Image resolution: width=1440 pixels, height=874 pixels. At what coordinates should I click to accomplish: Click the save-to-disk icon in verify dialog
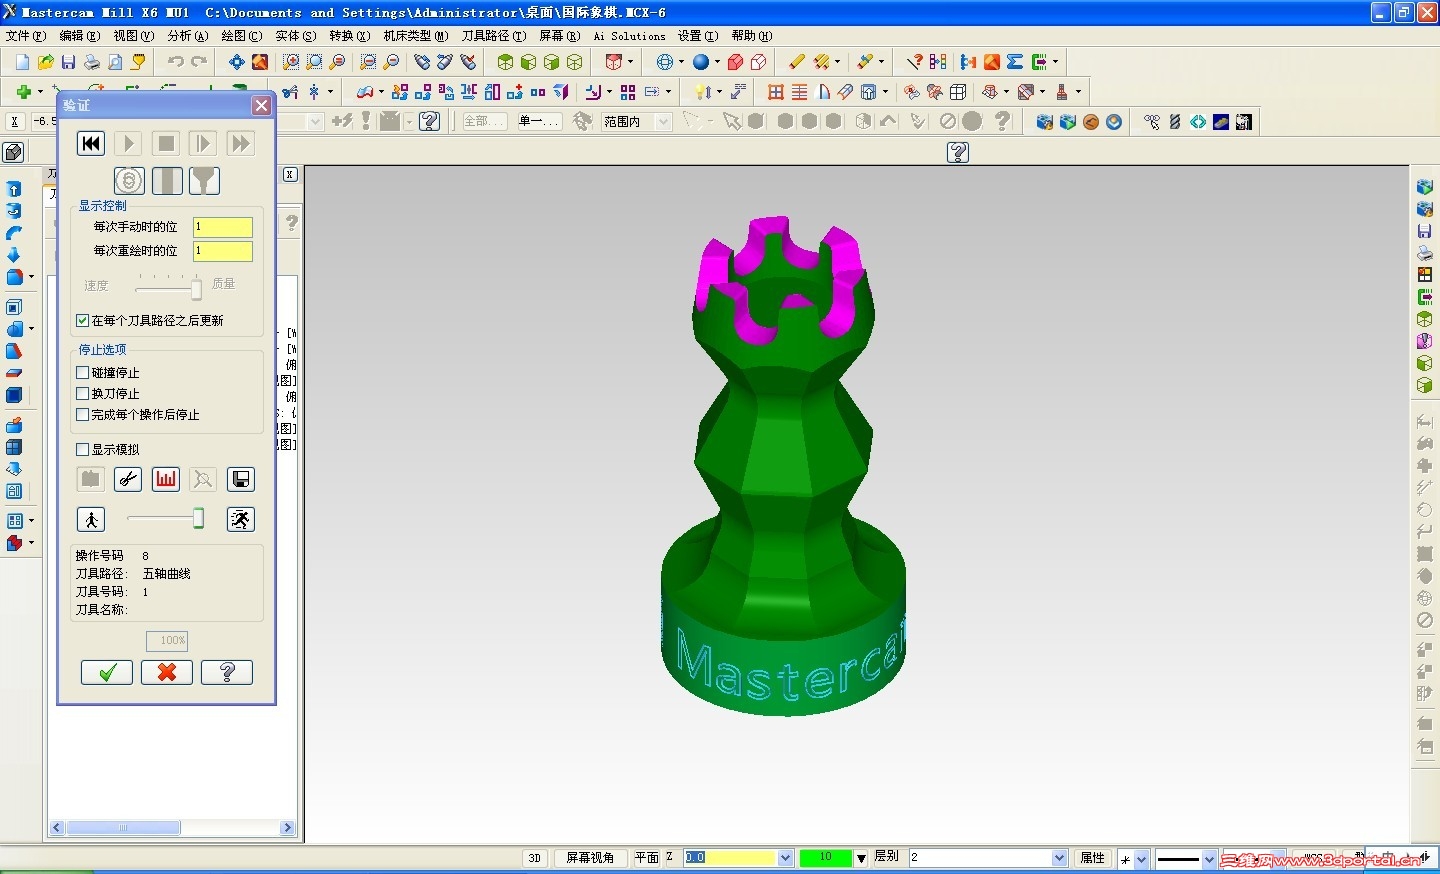241,479
